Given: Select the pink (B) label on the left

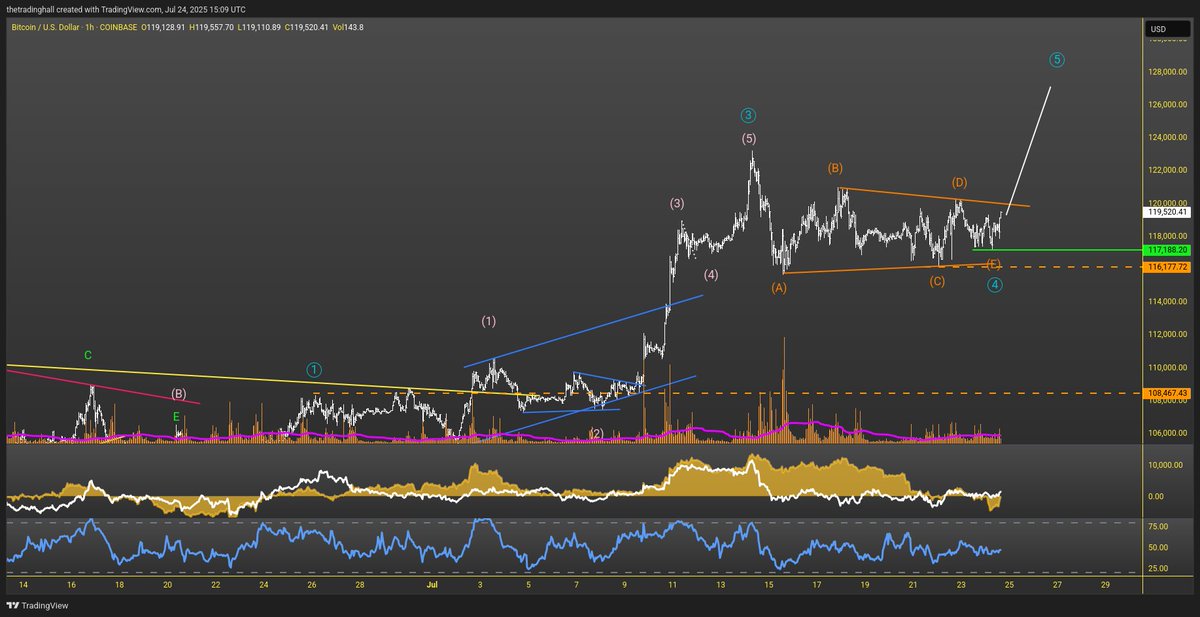Looking at the screenshot, I should click(x=178, y=394).
